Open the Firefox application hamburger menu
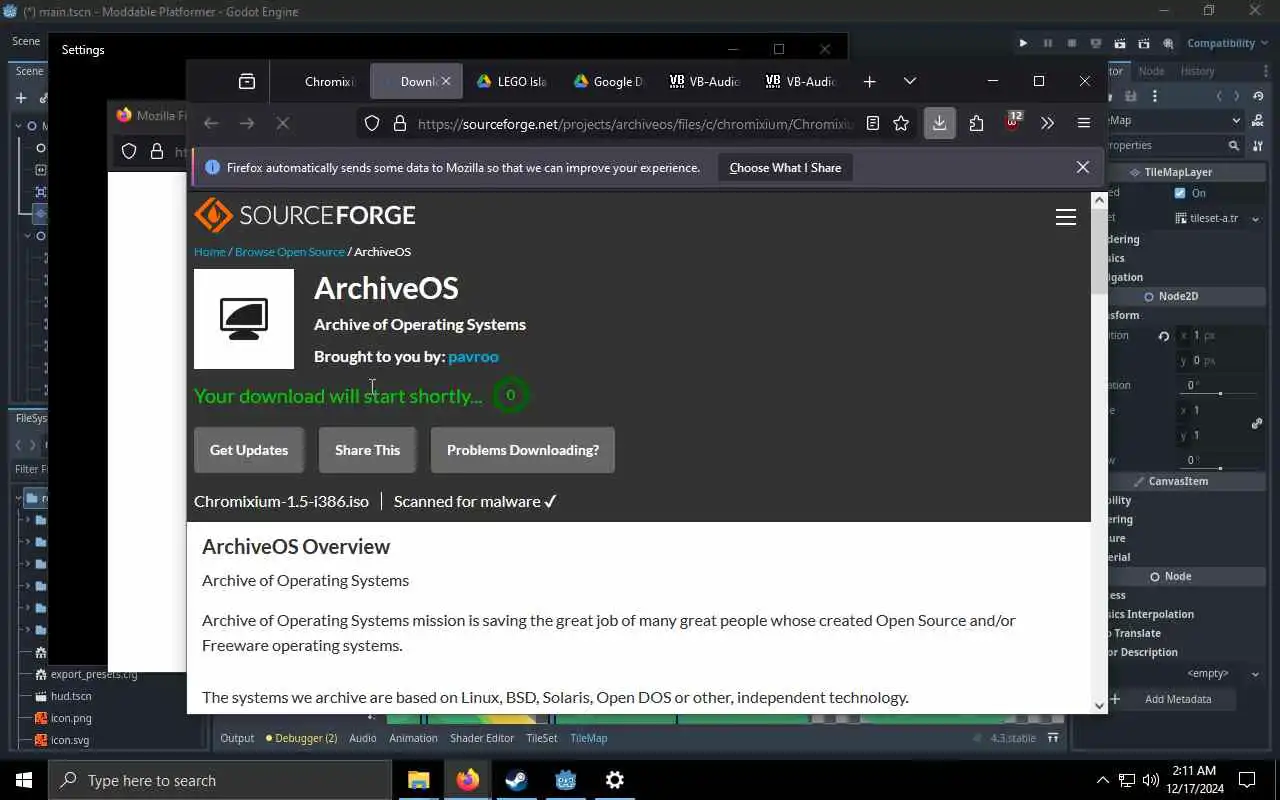 click(1083, 123)
